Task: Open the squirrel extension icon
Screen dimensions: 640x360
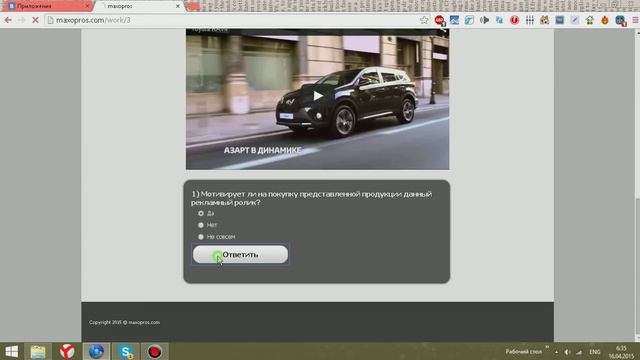Action: pyautogui.click(x=544, y=20)
